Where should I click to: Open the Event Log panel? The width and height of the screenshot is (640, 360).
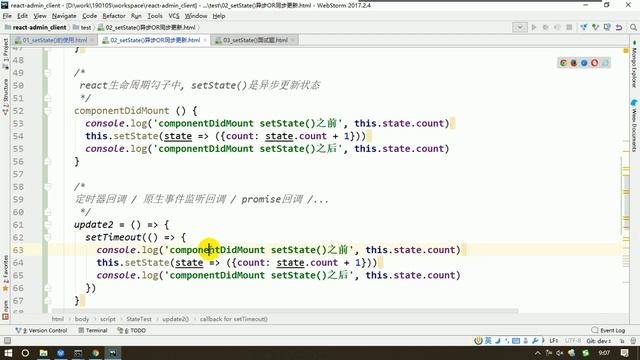[608, 330]
